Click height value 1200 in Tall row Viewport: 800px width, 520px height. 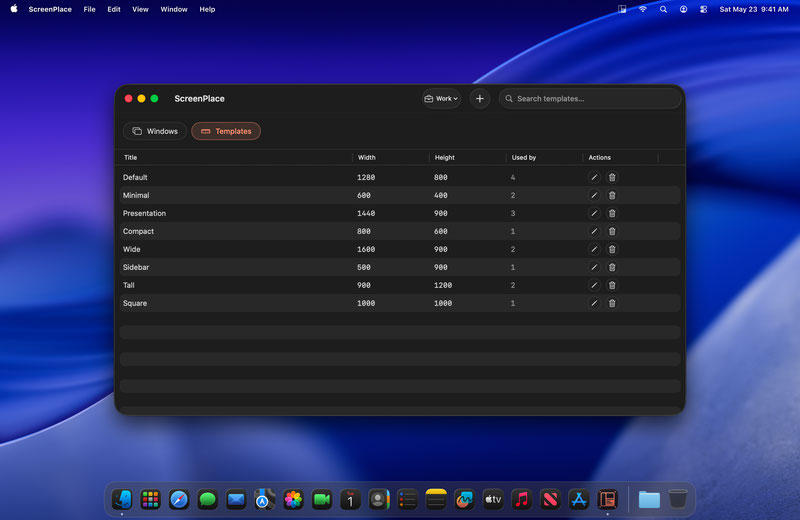(443, 285)
